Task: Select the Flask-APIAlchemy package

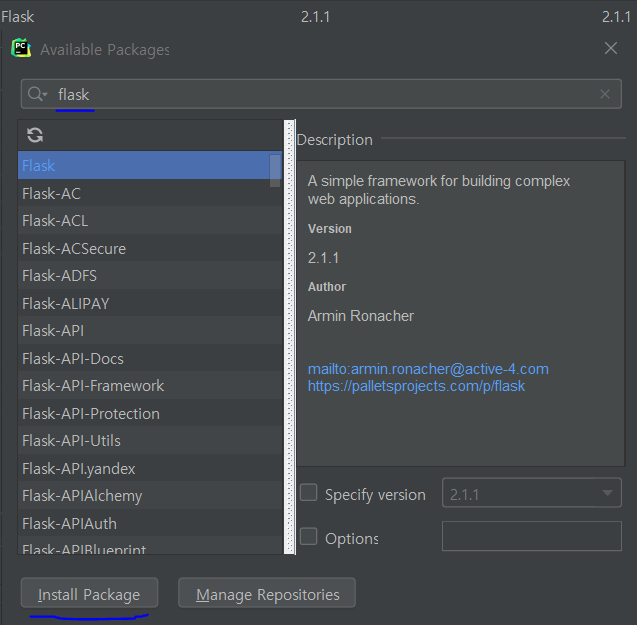Action: tap(150, 495)
